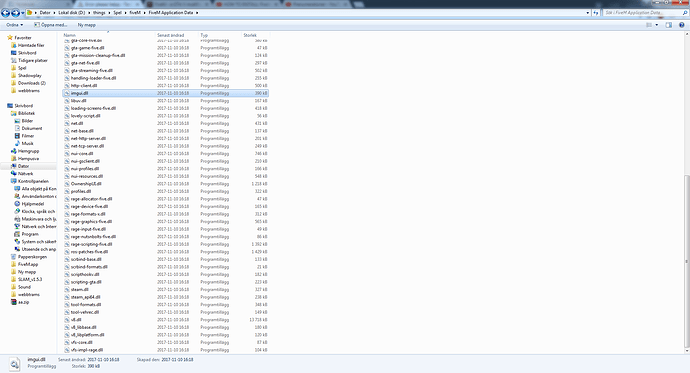Open Hjälpmedel under Kontrollpanelen
This screenshot has height=373, width=690.
coord(33,204)
